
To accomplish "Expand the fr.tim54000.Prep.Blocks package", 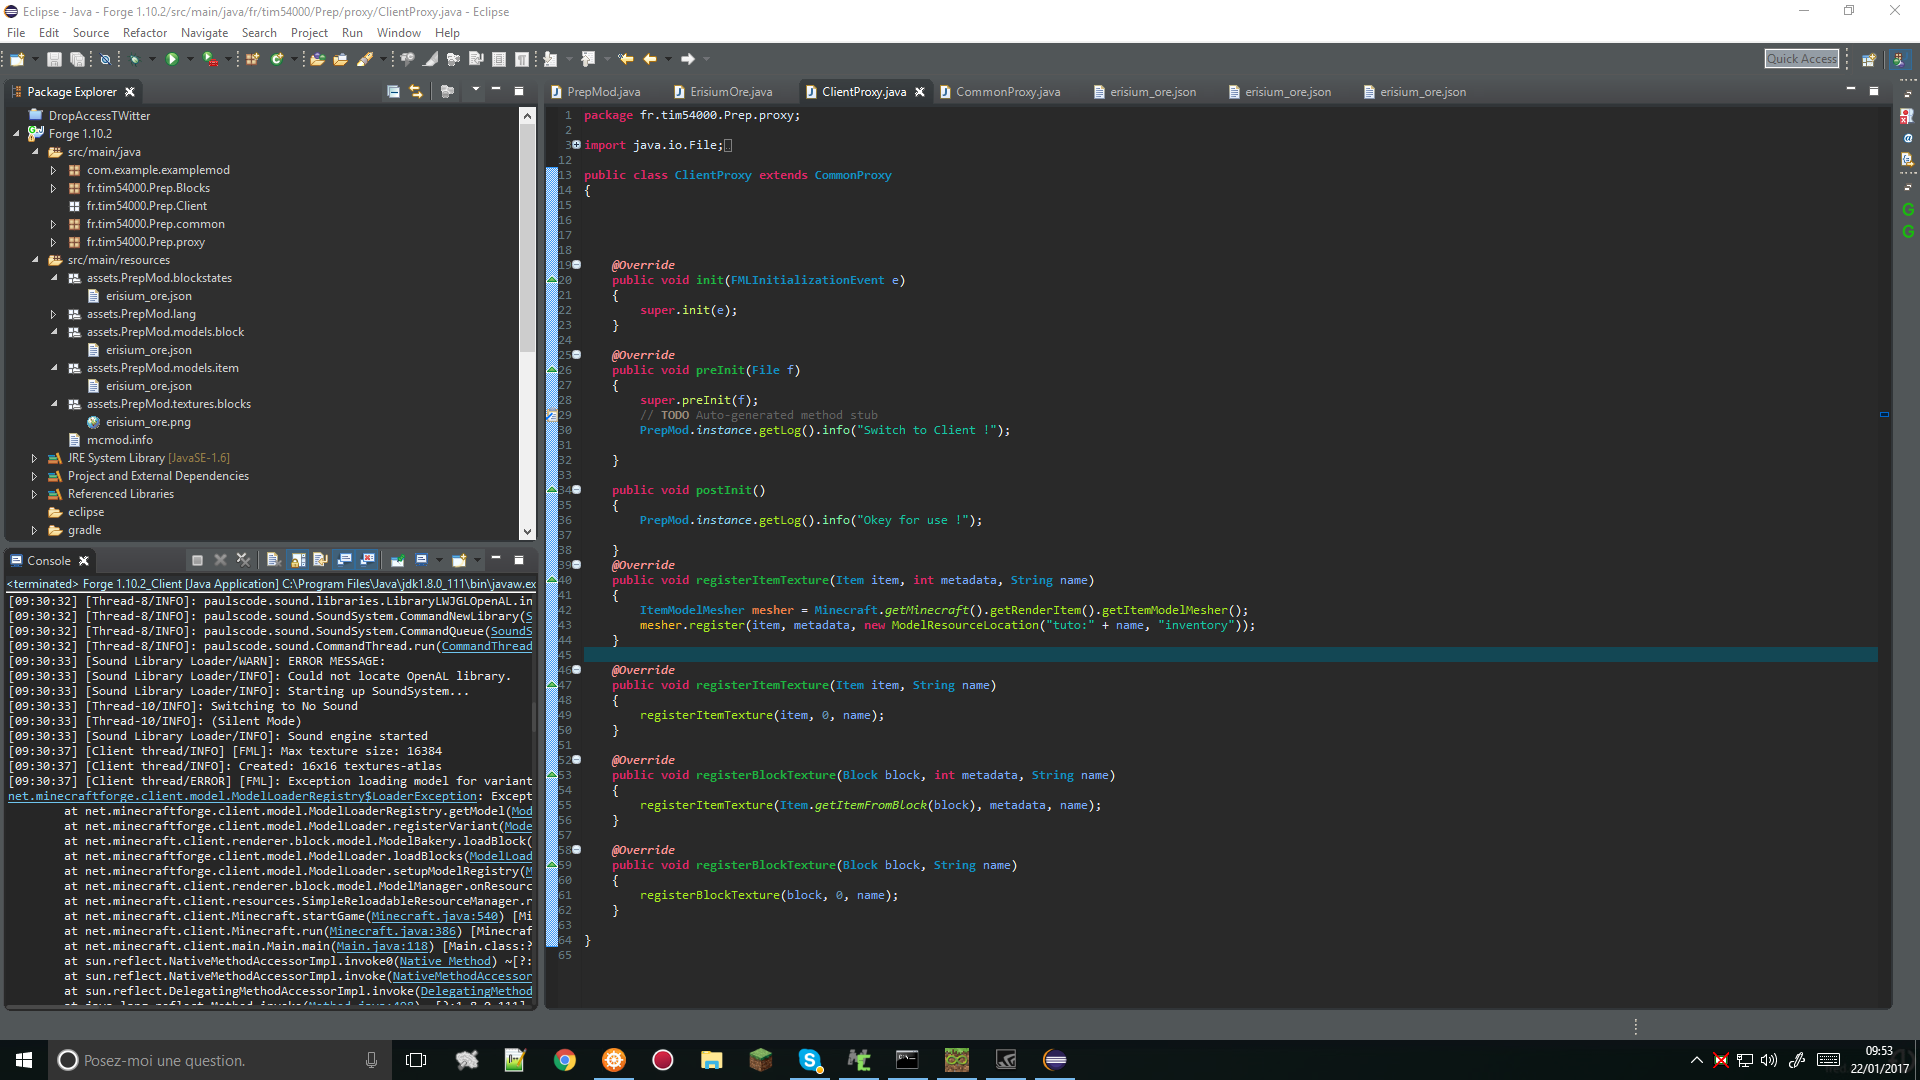I will point(53,188).
